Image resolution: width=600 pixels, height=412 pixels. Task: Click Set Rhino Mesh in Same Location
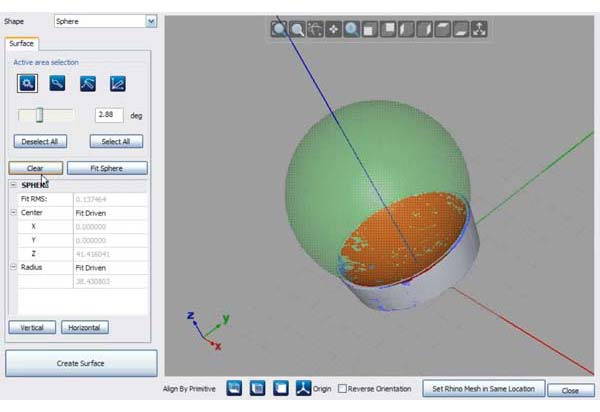pos(484,388)
